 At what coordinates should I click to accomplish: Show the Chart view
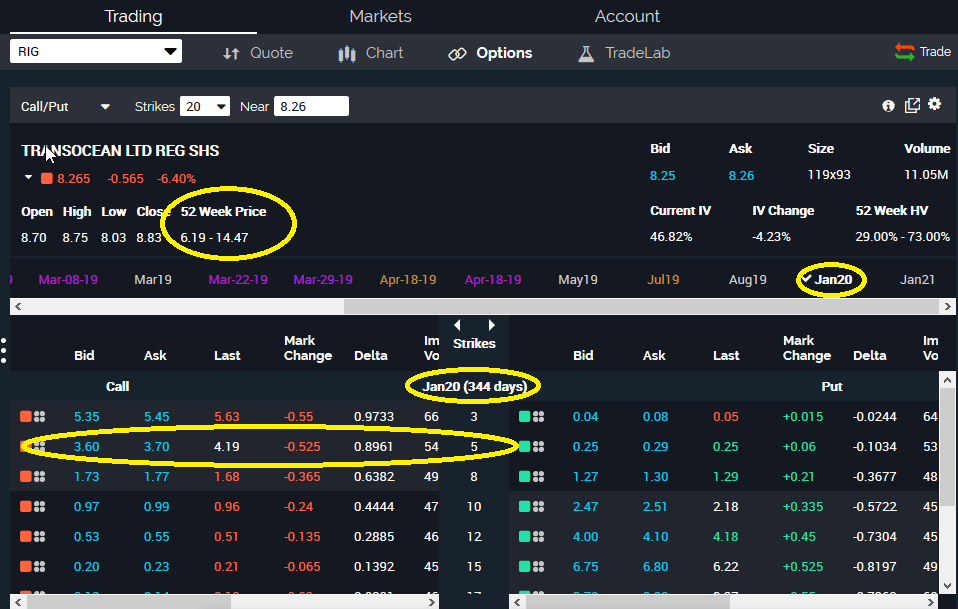370,53
